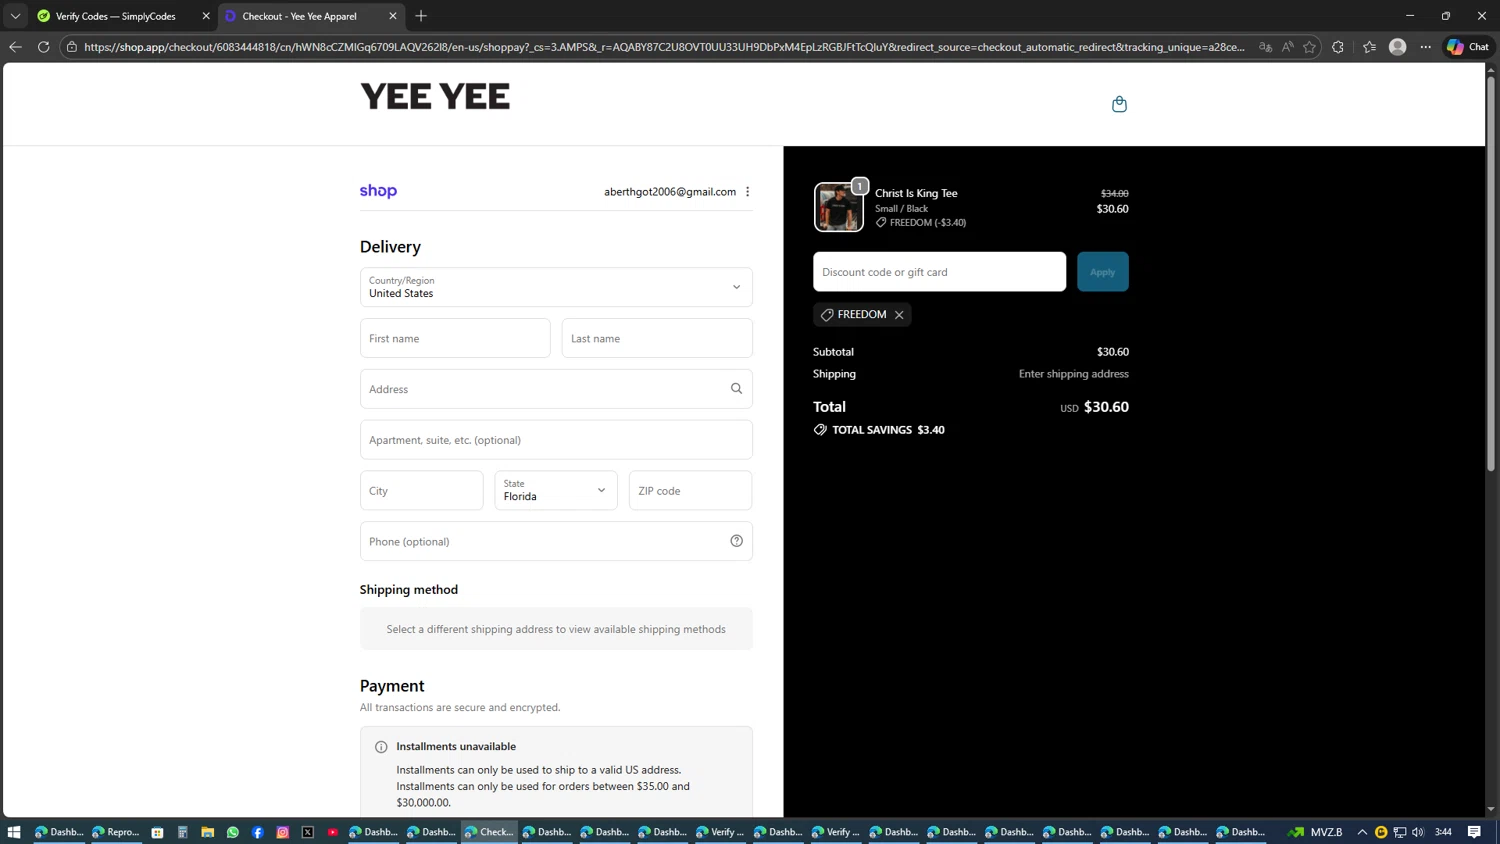Remove the FREEDOM discount code tag
Image resolution: width=1500 pixels, height=844 pixels.
click(x=899, y=315)
